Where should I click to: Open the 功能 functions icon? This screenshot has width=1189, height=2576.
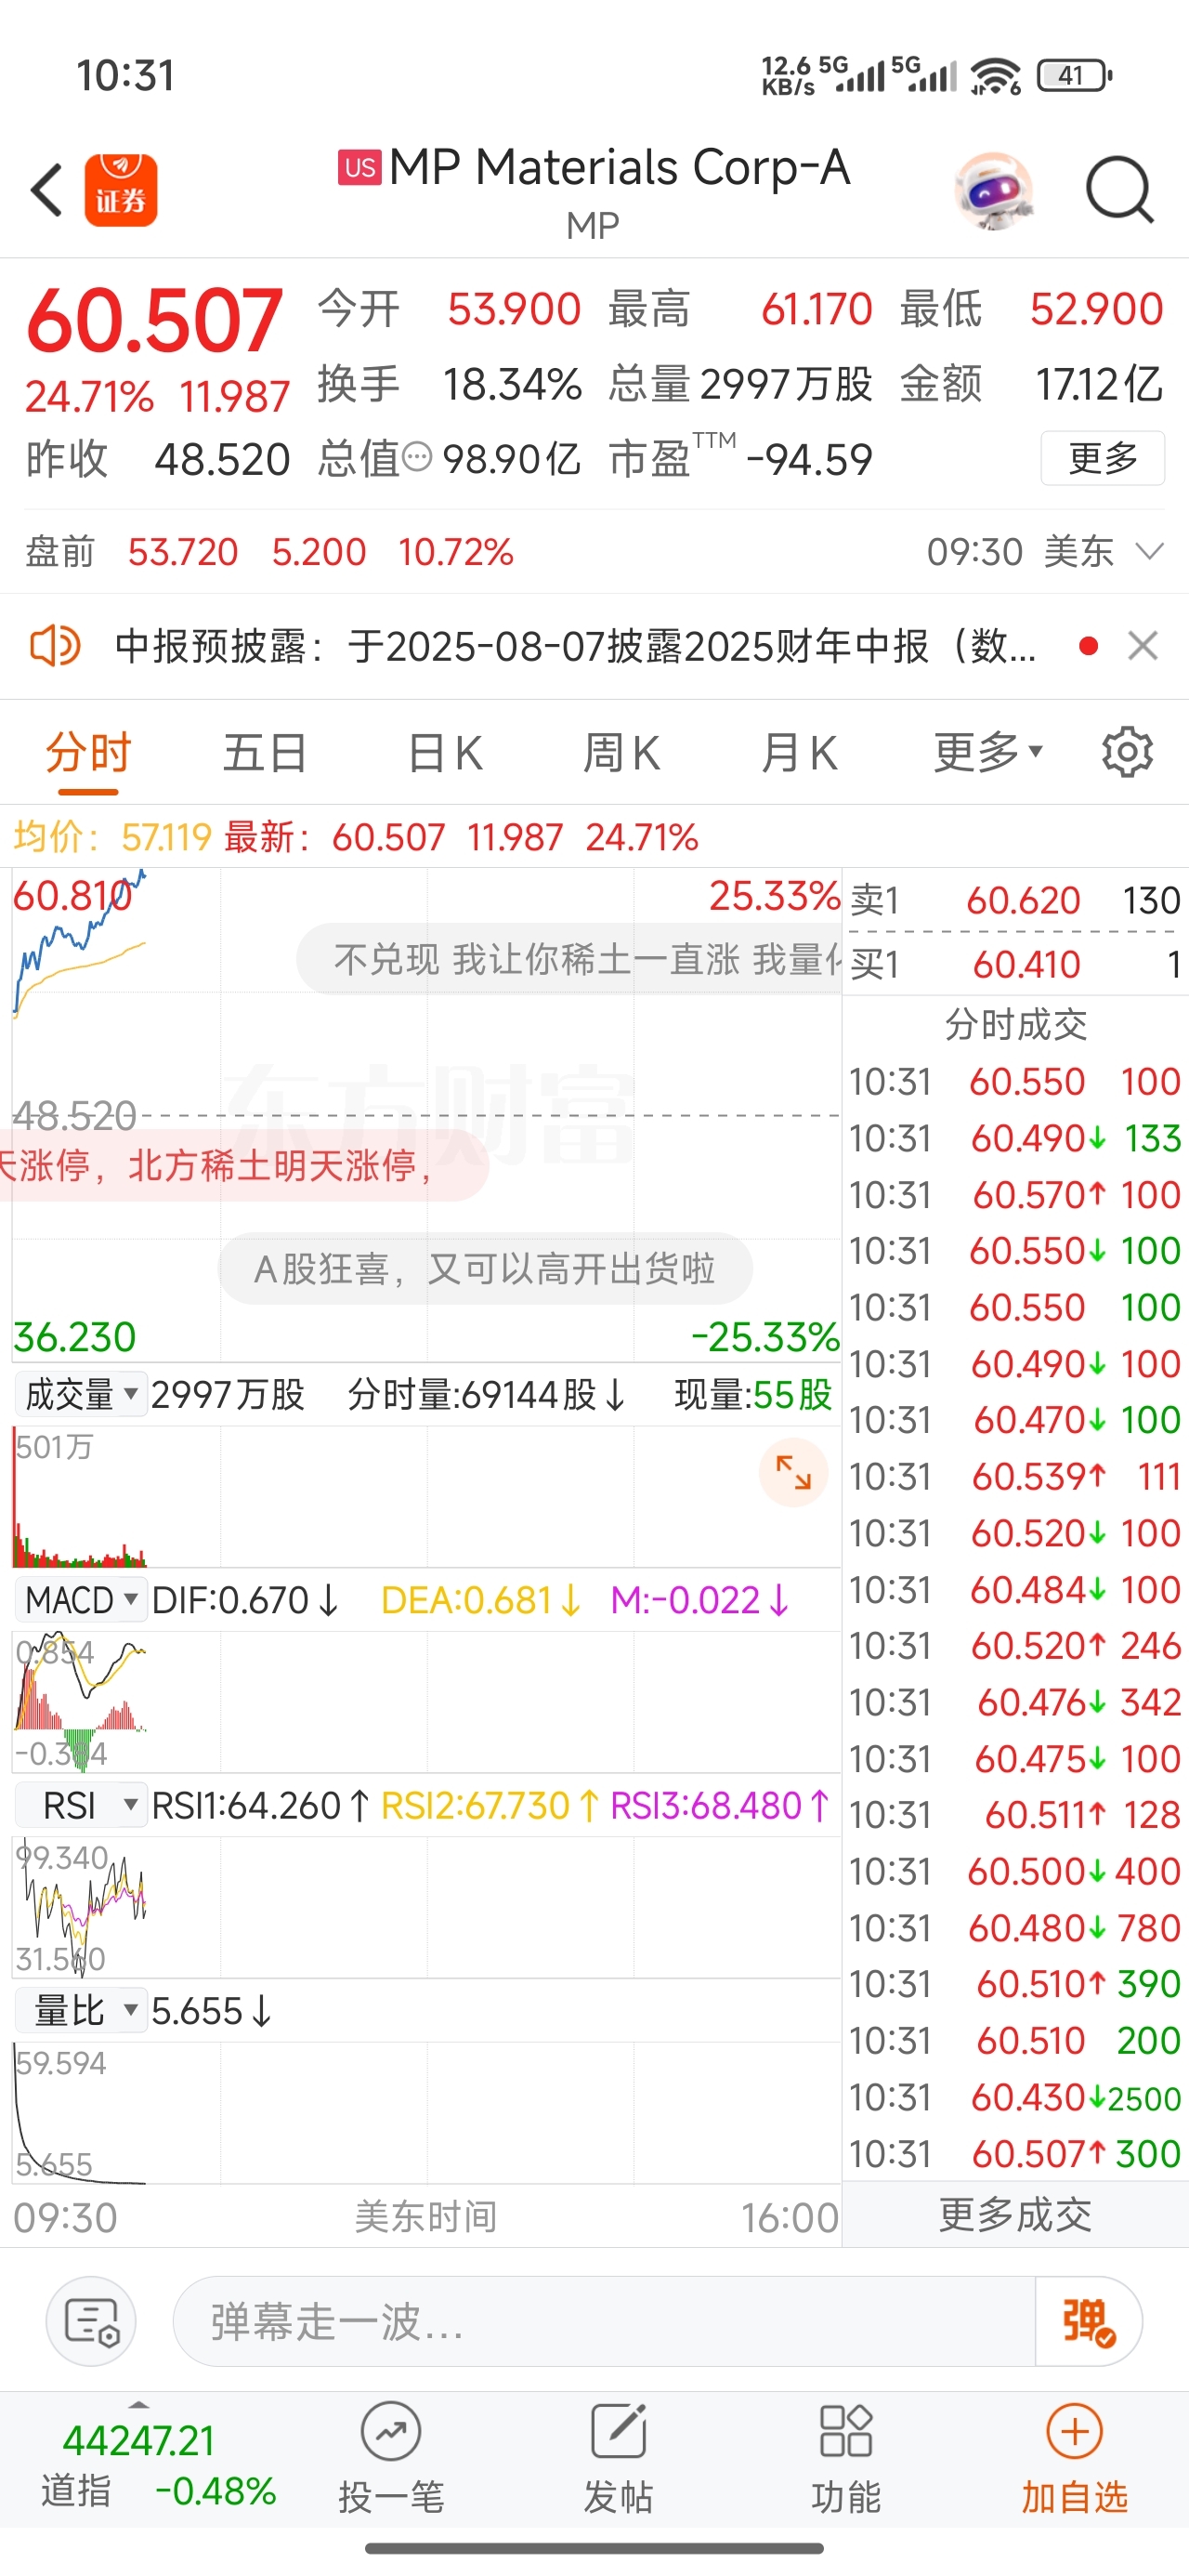pyautogui.click(x=846, y=2458)
